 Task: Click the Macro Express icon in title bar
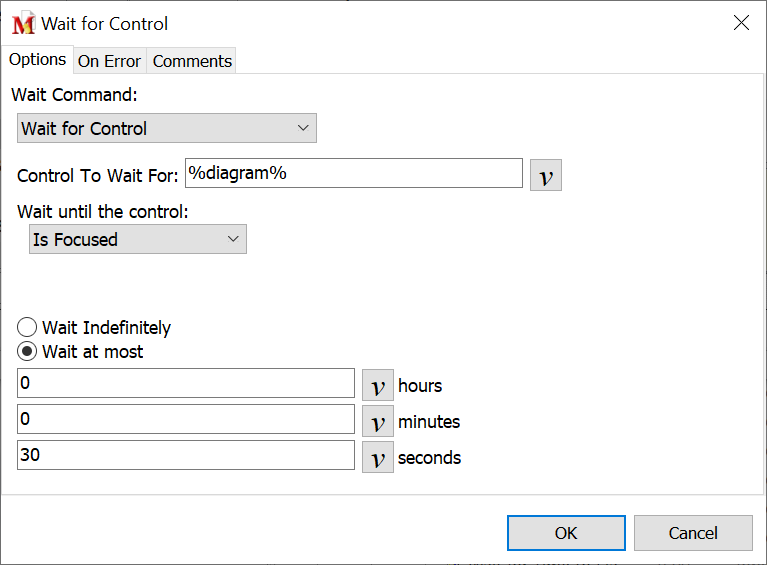pyautogui.click(x=23, y=24)
